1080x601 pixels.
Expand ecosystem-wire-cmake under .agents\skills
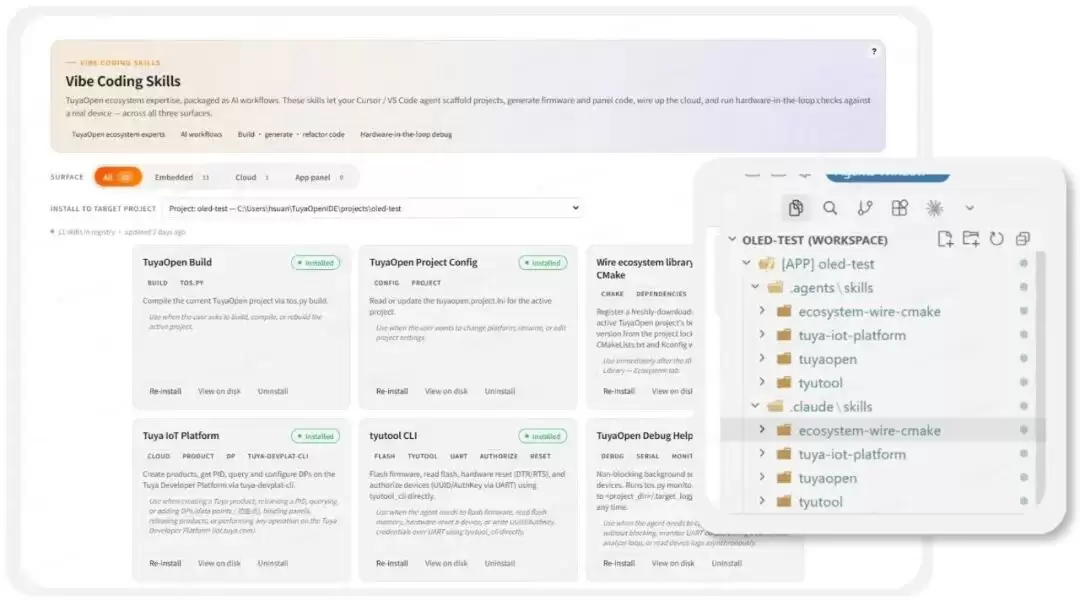762,311
